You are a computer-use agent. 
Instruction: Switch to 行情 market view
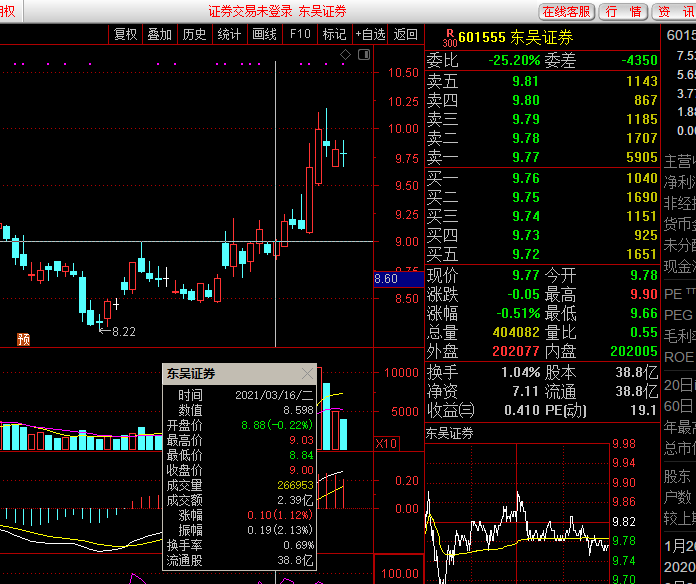[624, 12]
